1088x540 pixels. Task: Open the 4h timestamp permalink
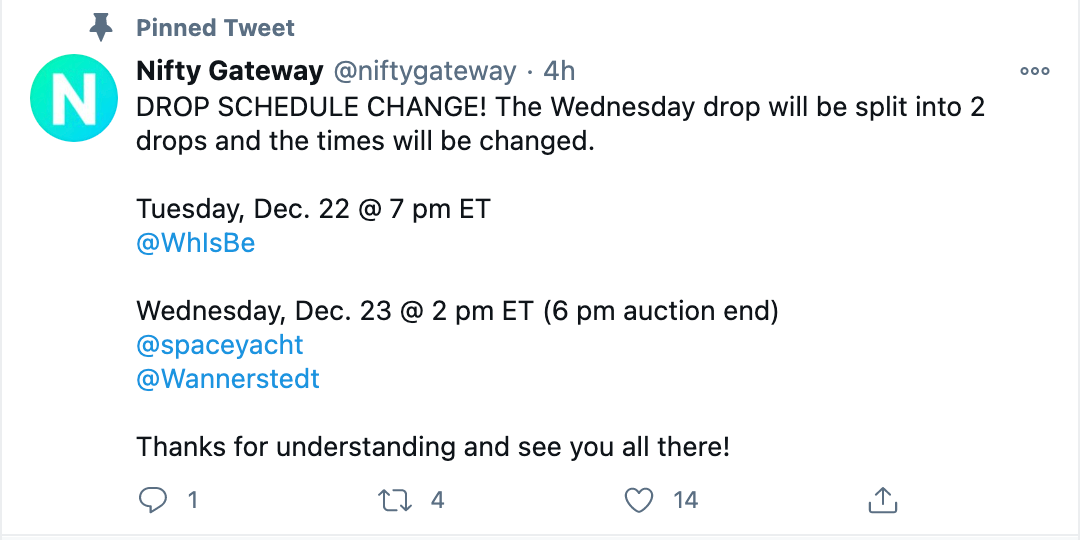pyautogui.click(x=559, y=71)
